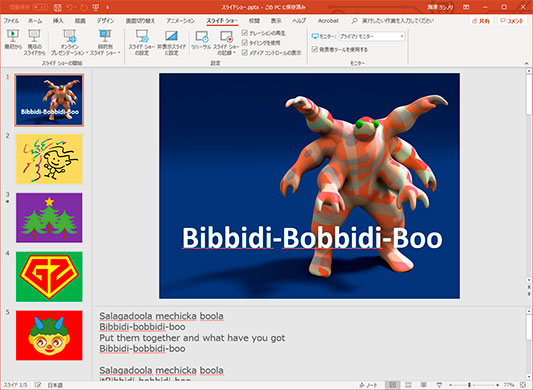Click the notes pane scroll down arrow
The image size is (533, 390).
point(529,377)
